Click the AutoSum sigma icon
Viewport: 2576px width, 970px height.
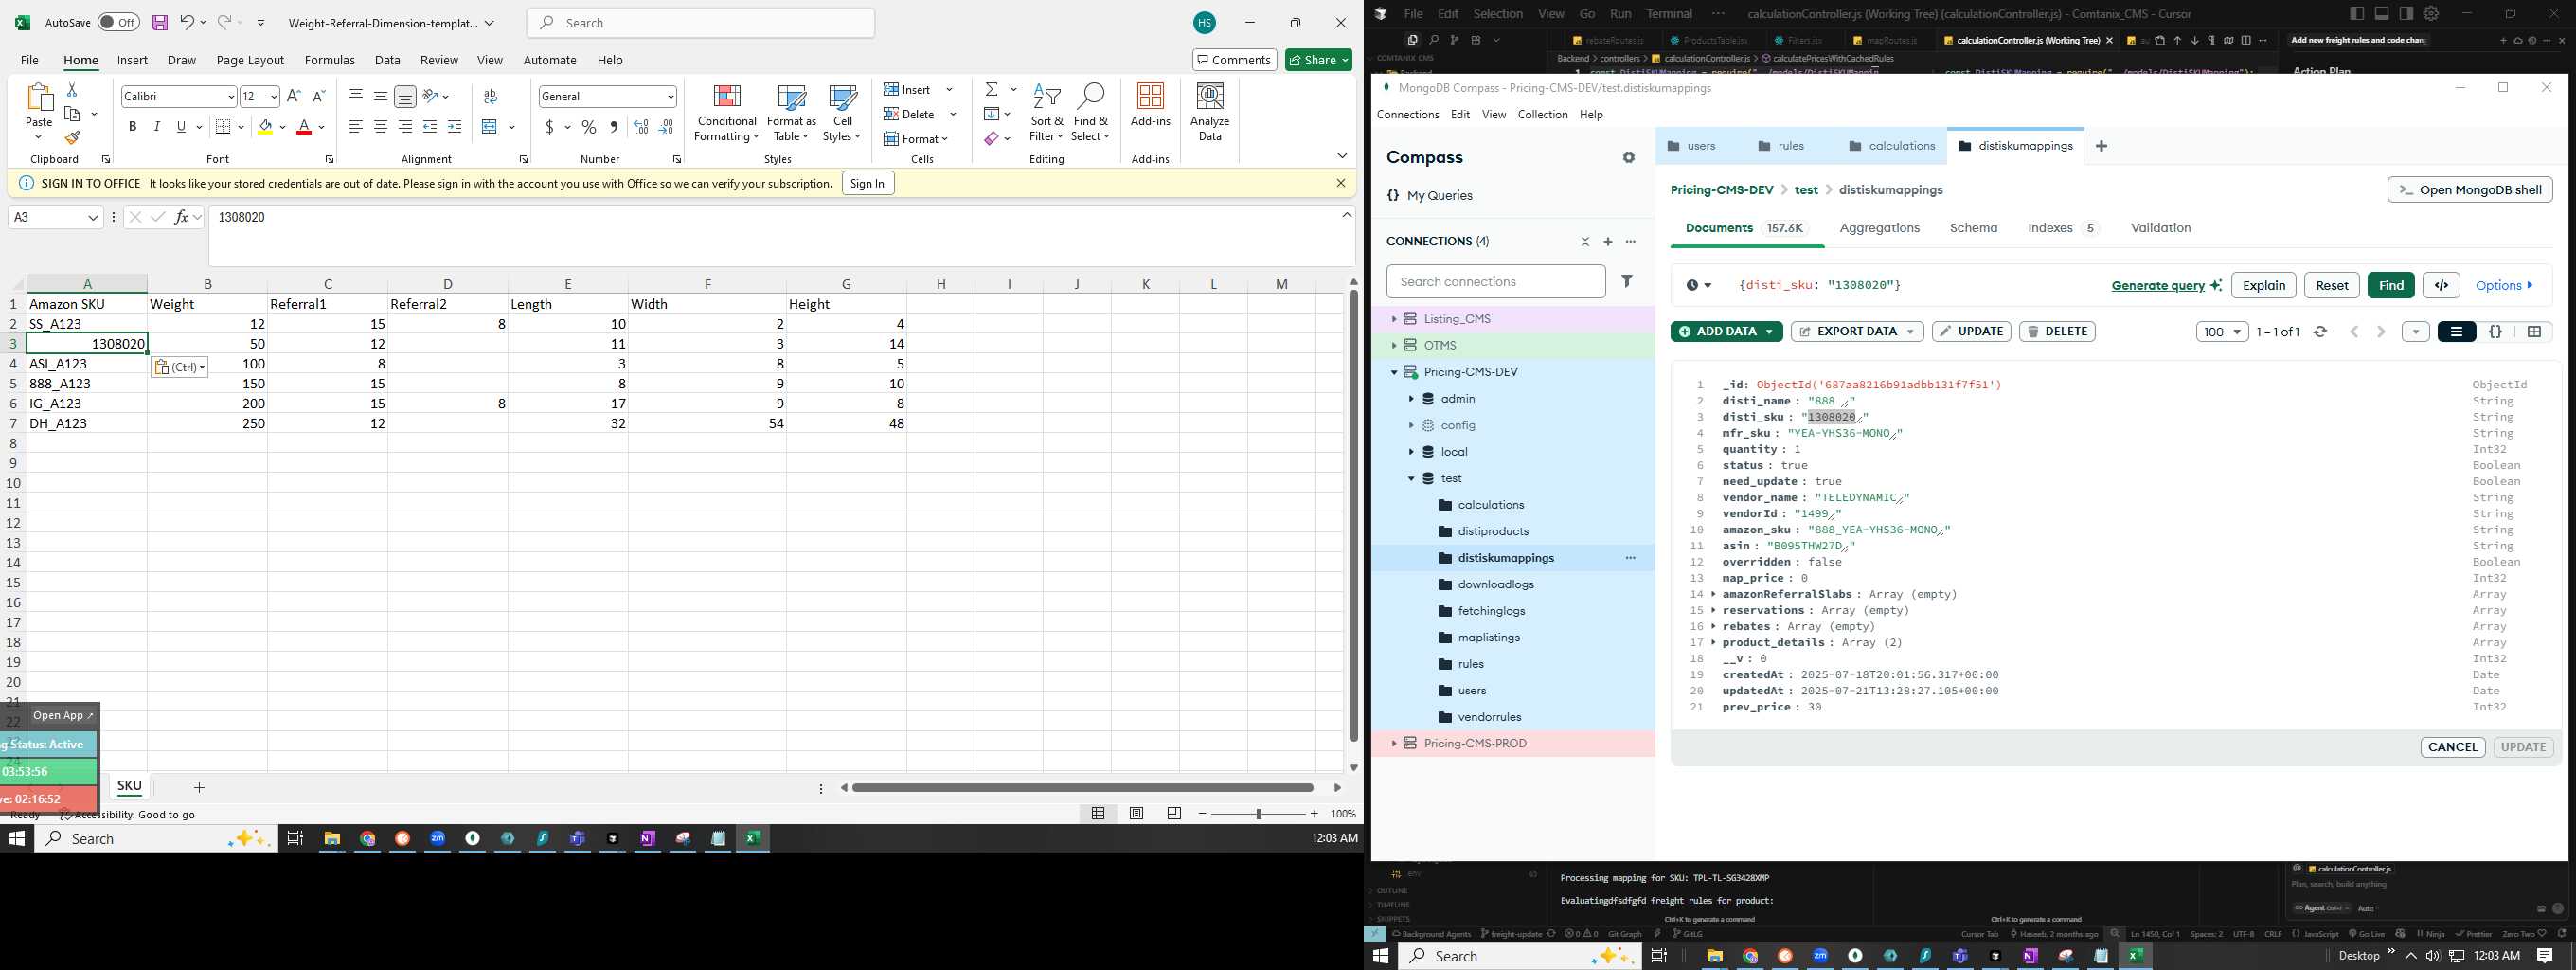point(991,89)
